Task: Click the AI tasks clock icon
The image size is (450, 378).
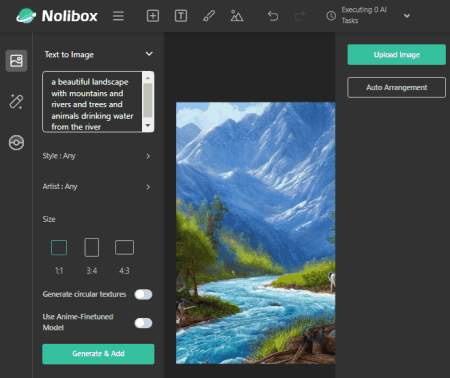Action: [x=331, y=16]
